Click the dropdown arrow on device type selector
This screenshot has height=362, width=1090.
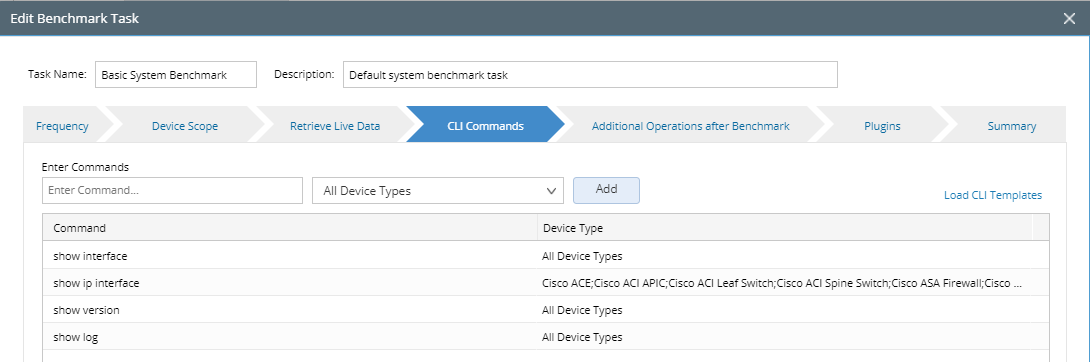point(551,190)
